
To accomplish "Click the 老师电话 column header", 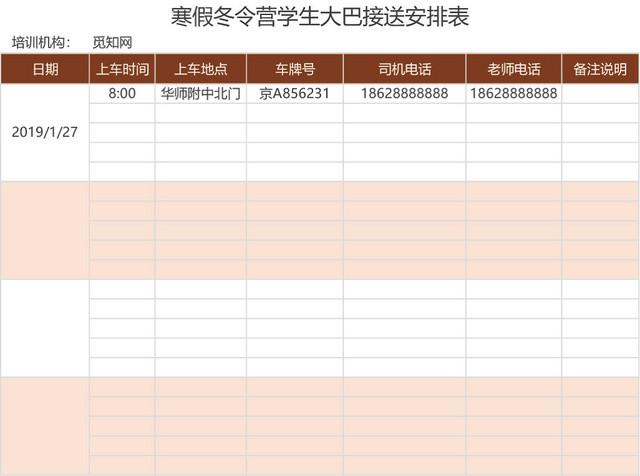I will 514,69.
